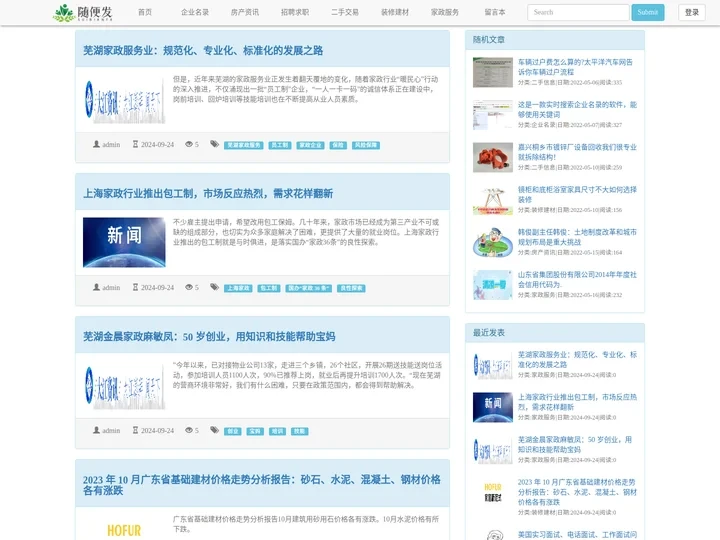
Task: Open article 上海家政行业推出包工制 title link
Action: click(x=208, y=193)
